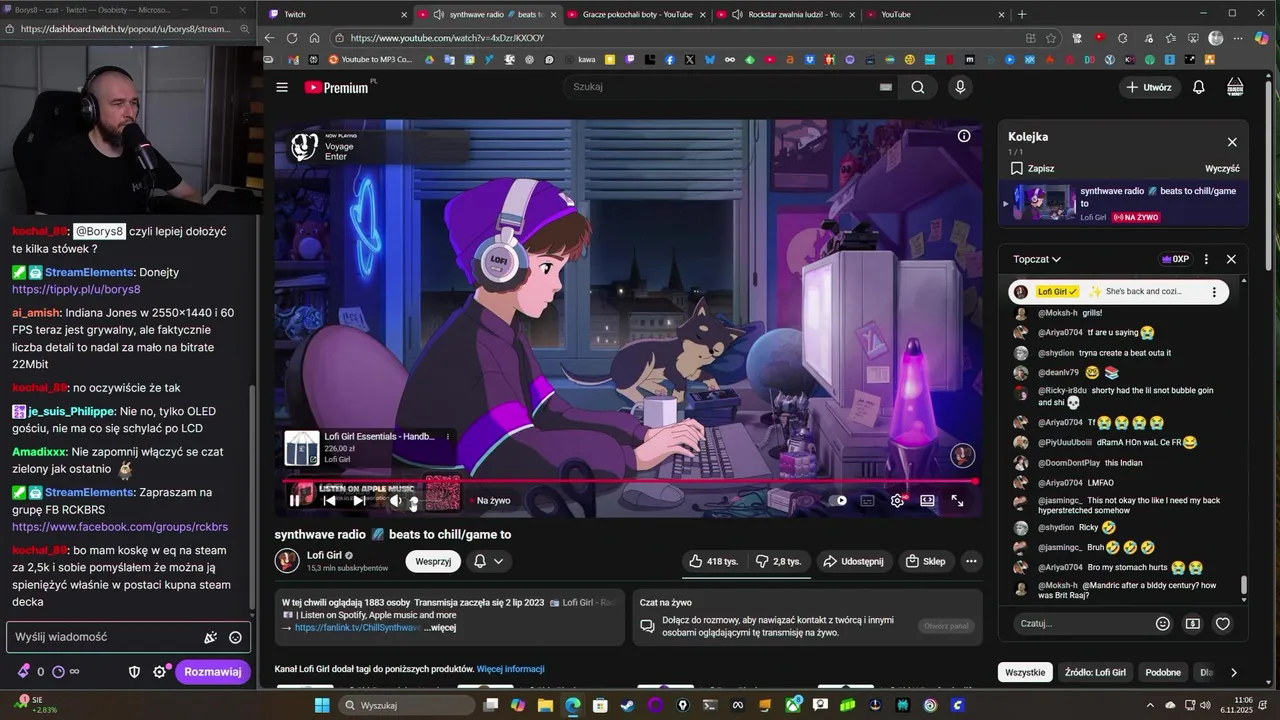The image size is (1280, 720).
Task: Show video info icon on player
Action: (x=964, y=136)
